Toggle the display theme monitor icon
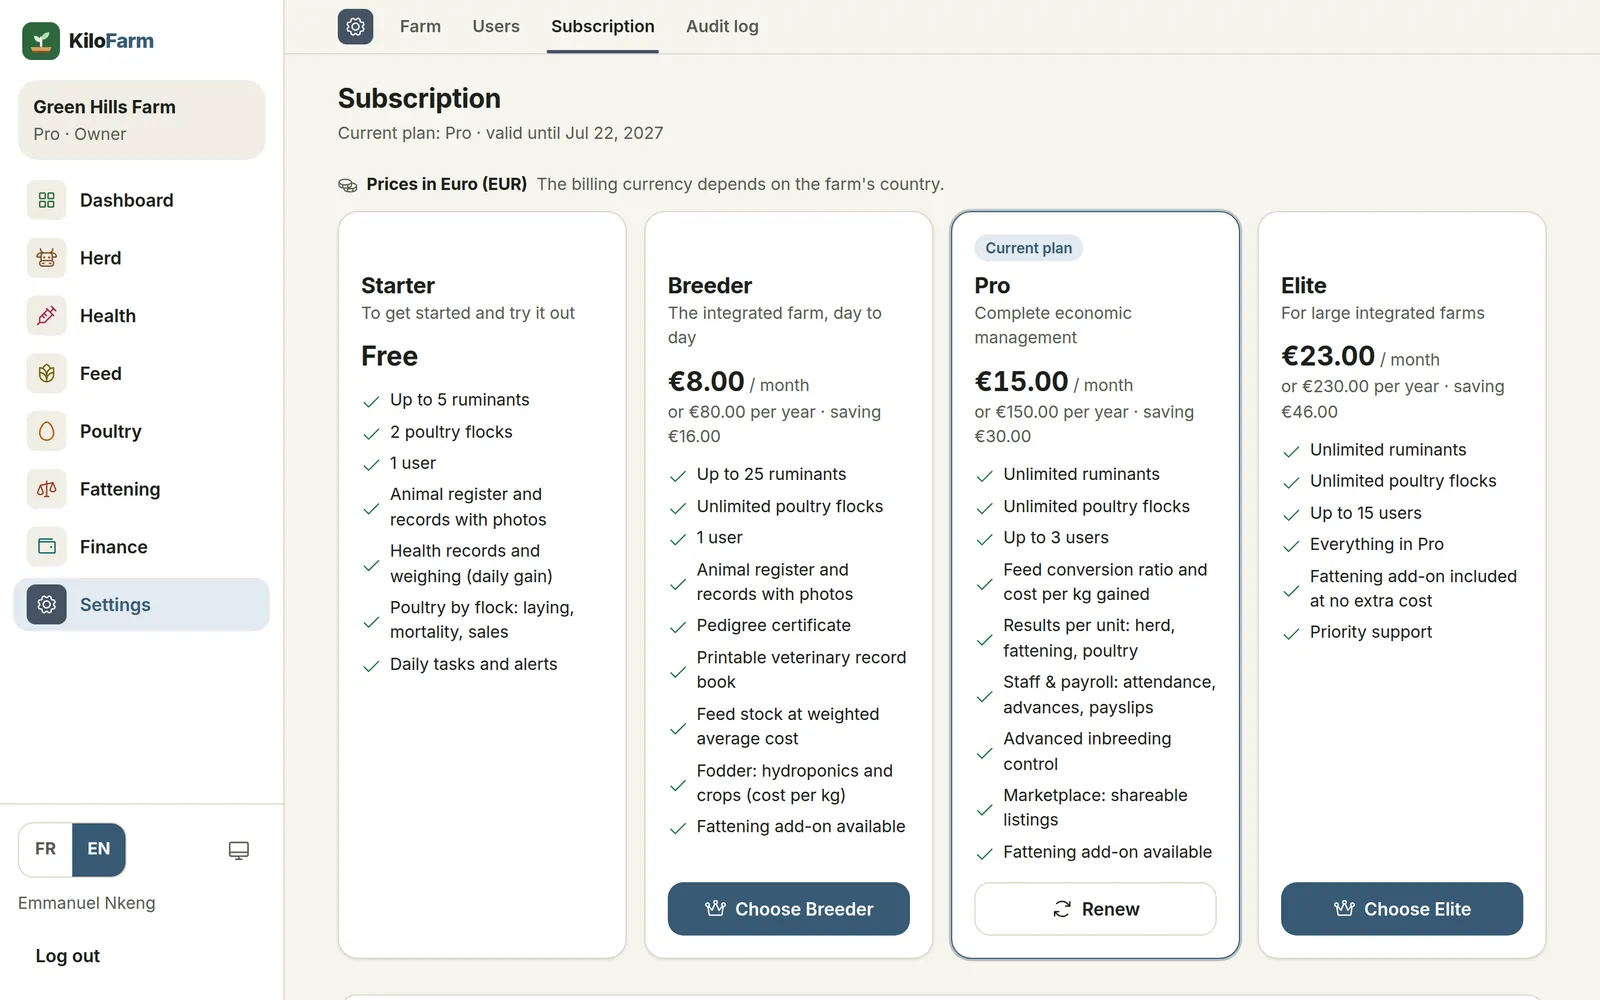This screenshot has width=1600, height=1000. click(x=239, y=850)
